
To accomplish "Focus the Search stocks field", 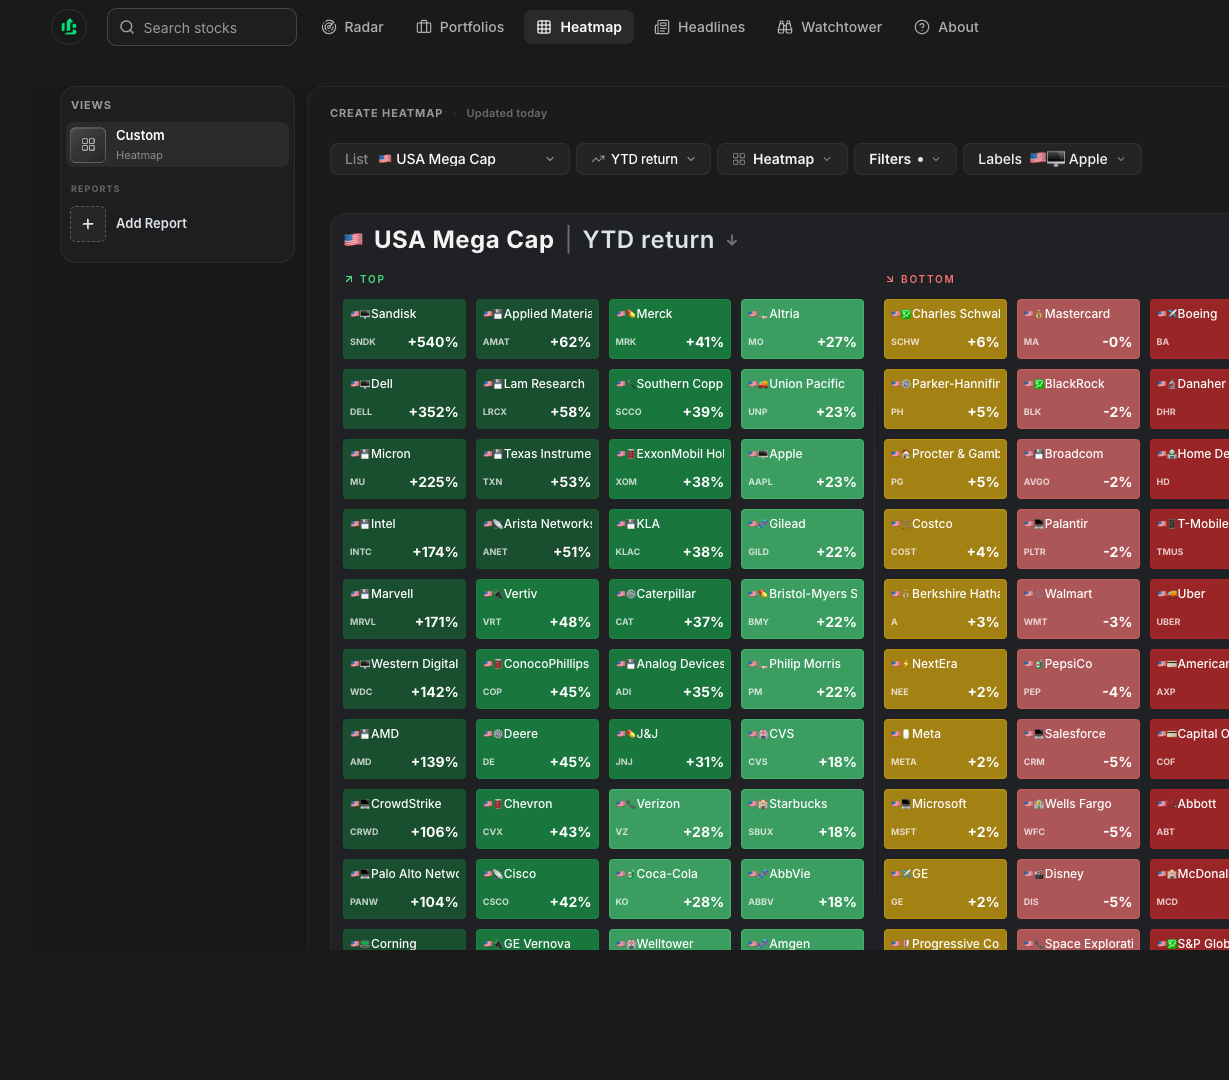I will [x=202, y=27].
